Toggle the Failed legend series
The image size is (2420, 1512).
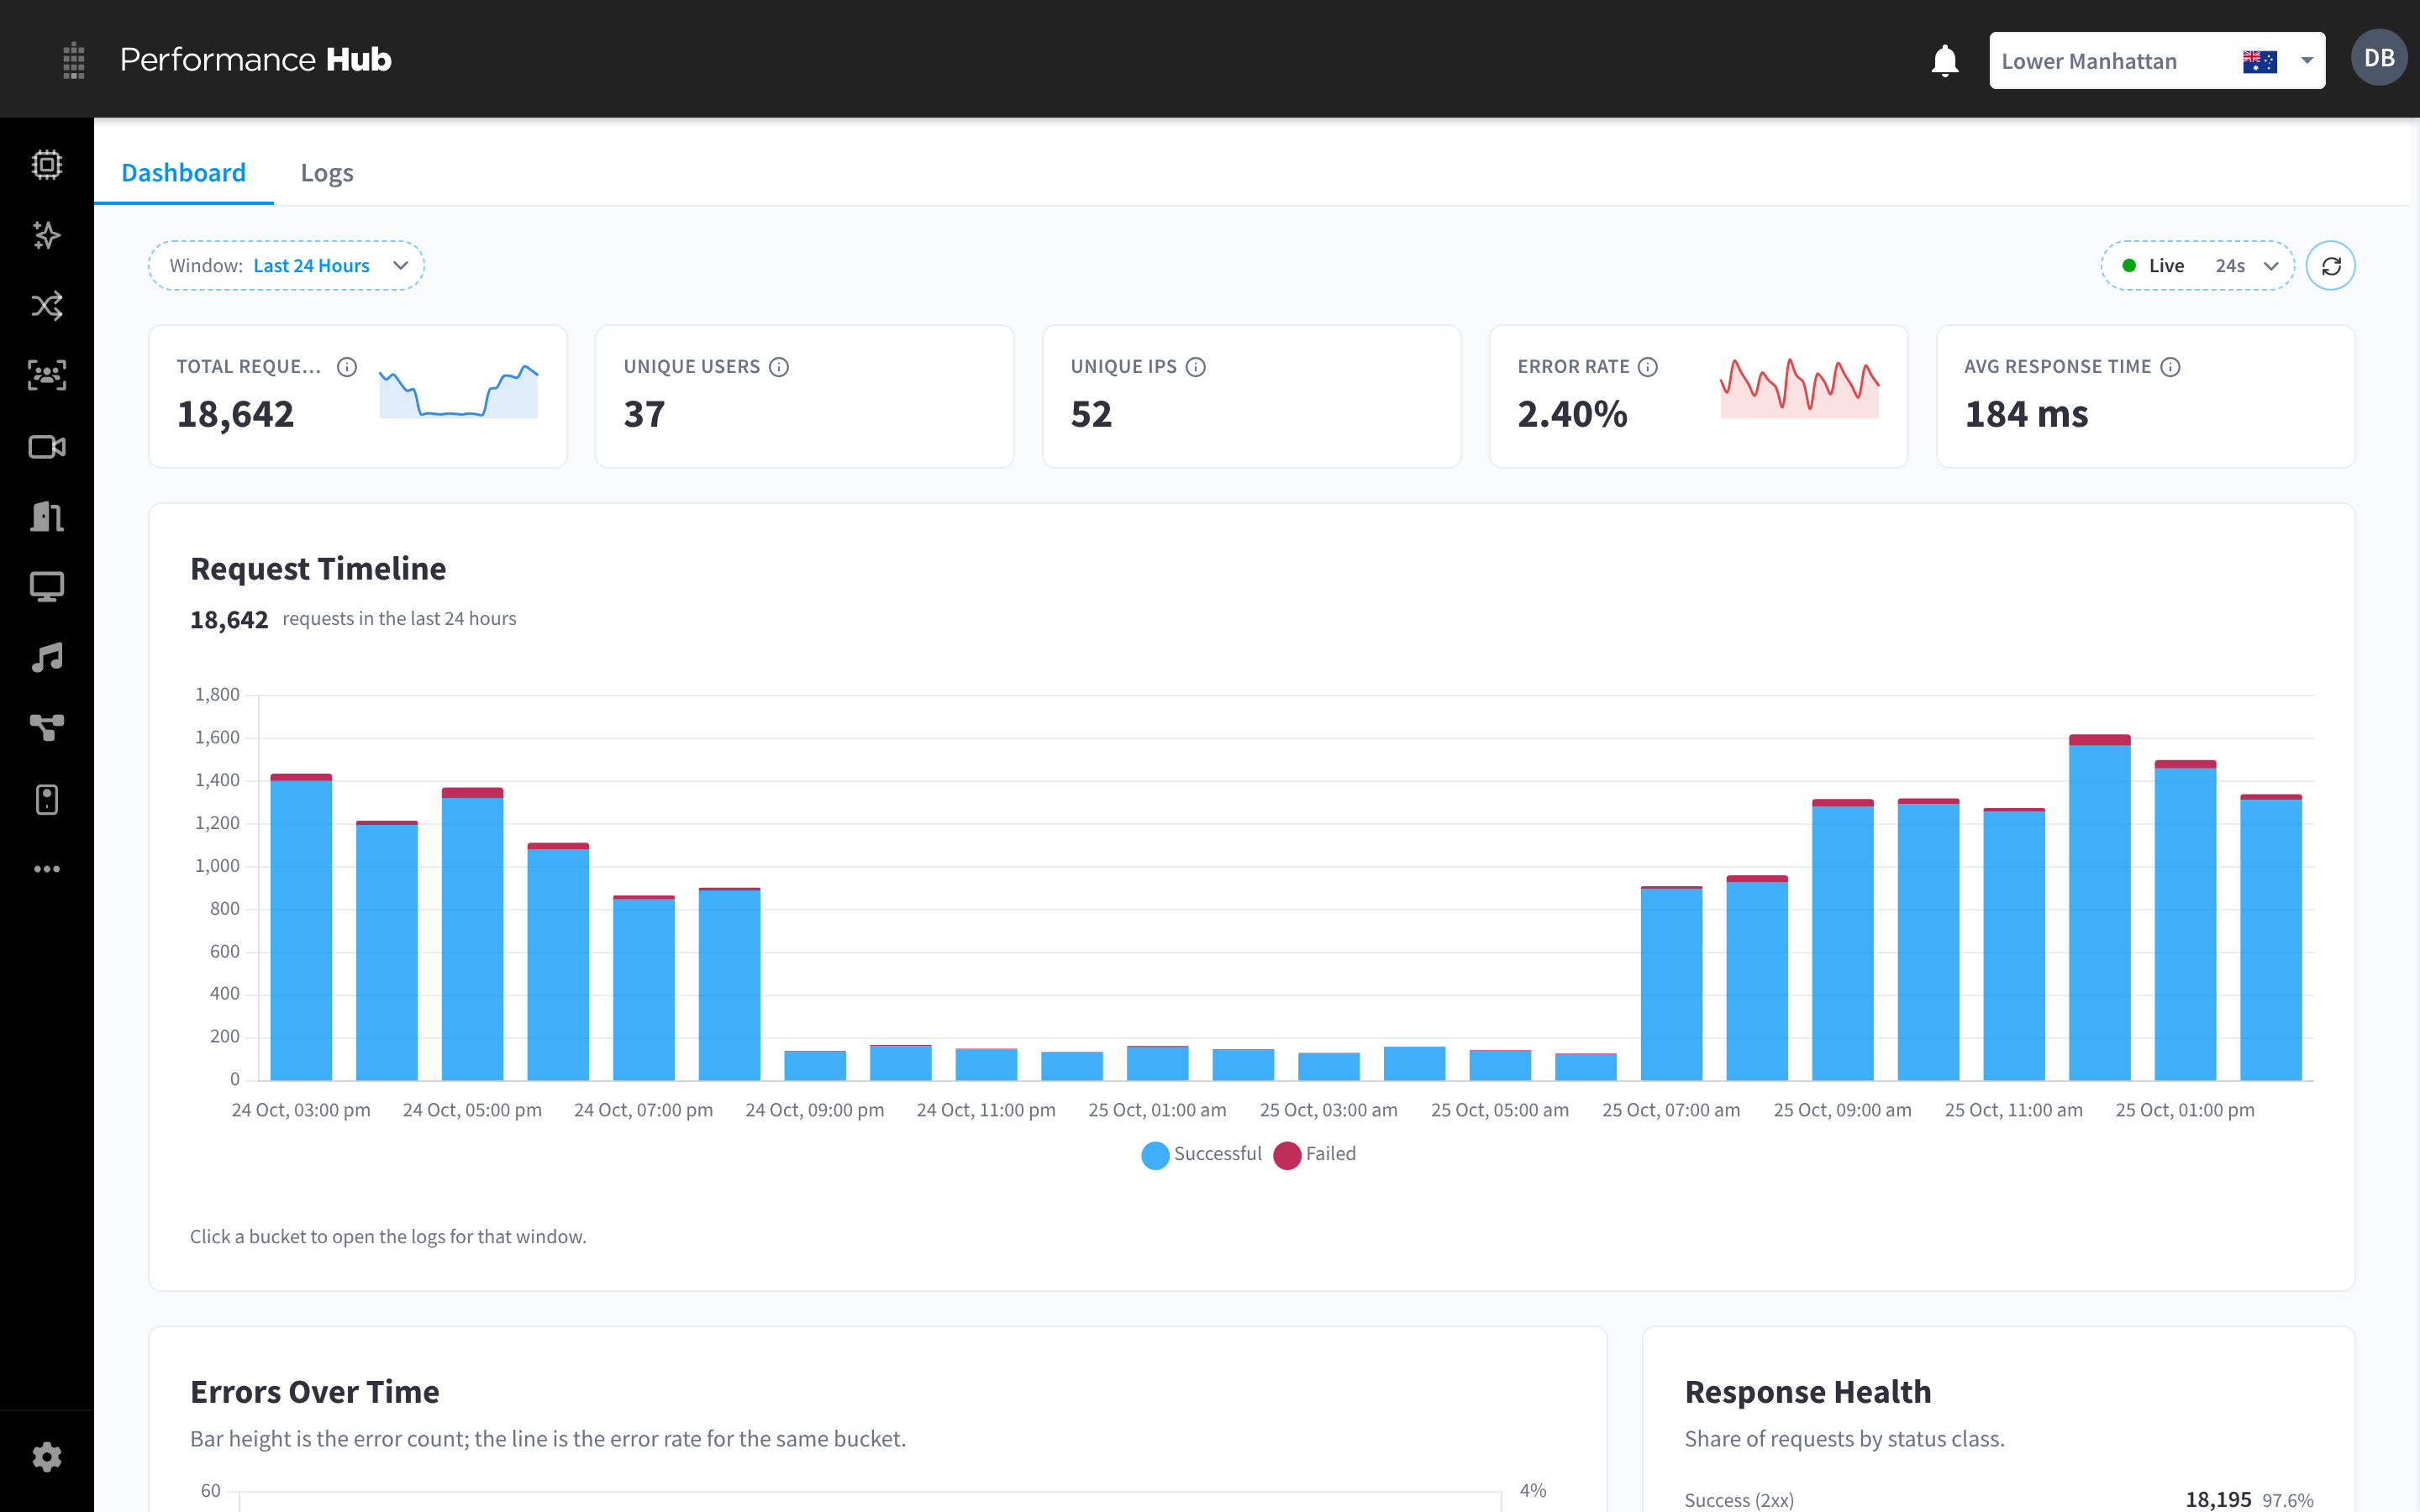[x=1315, y=1154]
